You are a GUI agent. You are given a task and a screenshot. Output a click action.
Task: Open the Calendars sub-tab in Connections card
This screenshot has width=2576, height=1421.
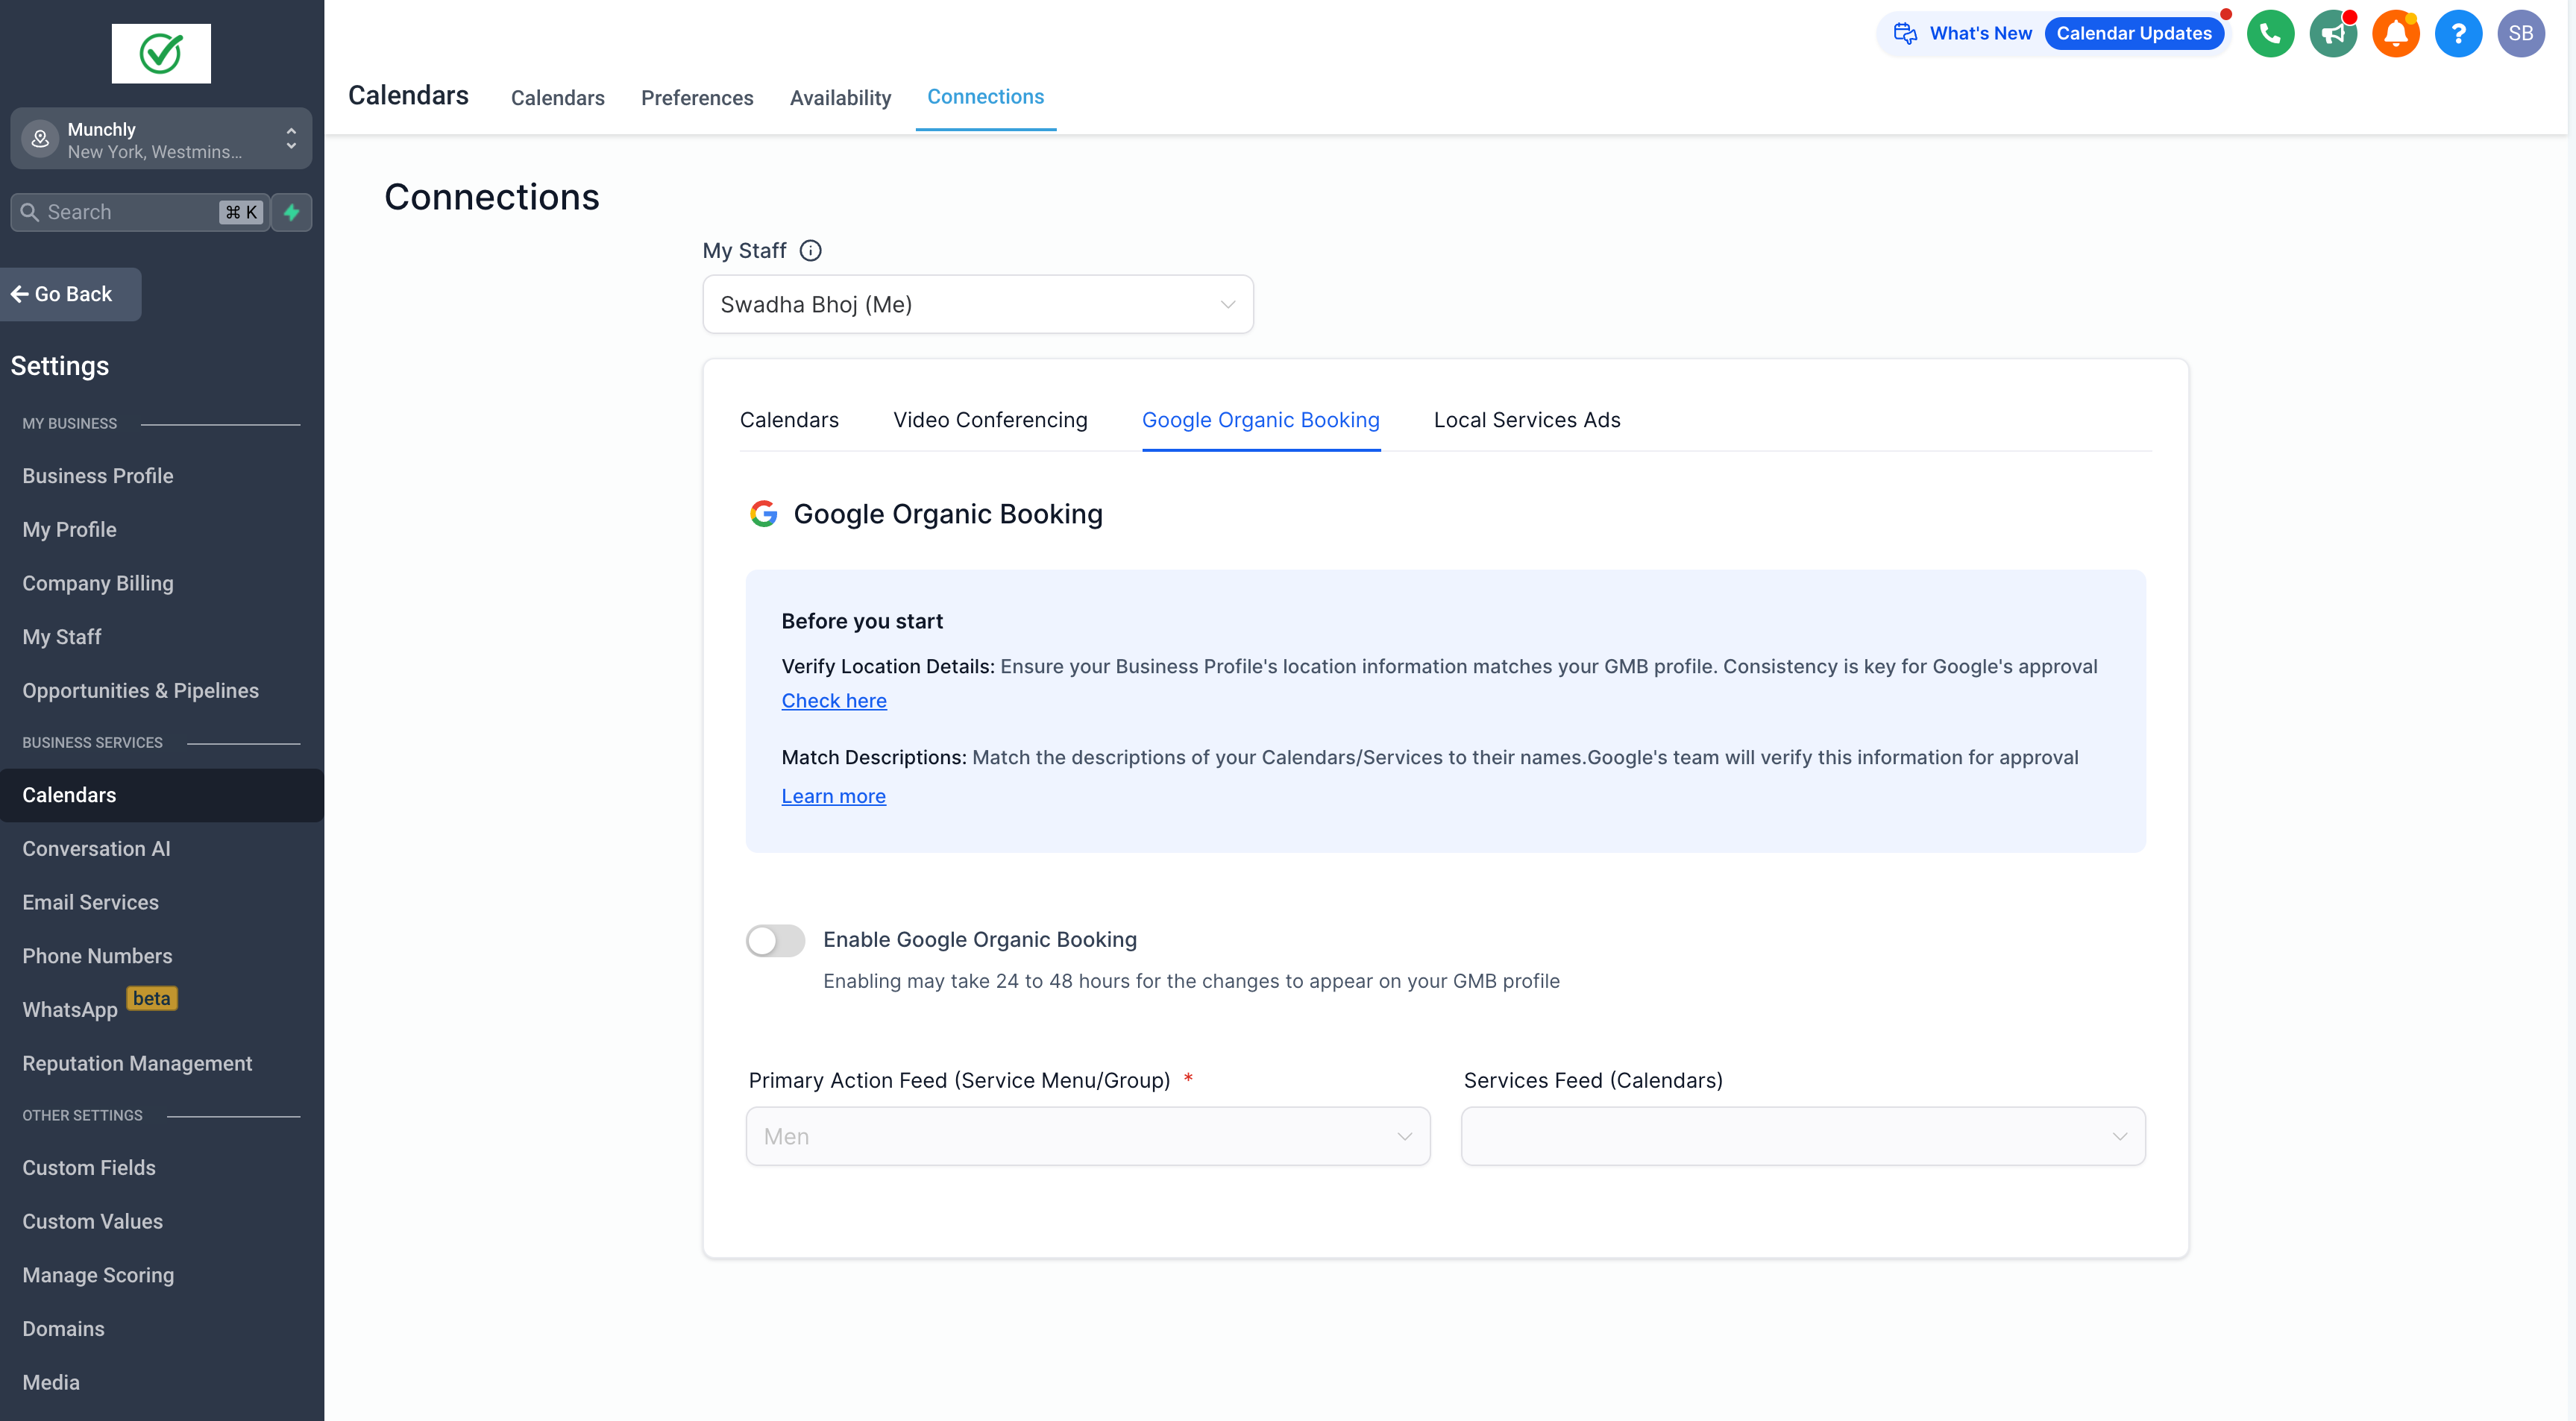tap(789, 420)
